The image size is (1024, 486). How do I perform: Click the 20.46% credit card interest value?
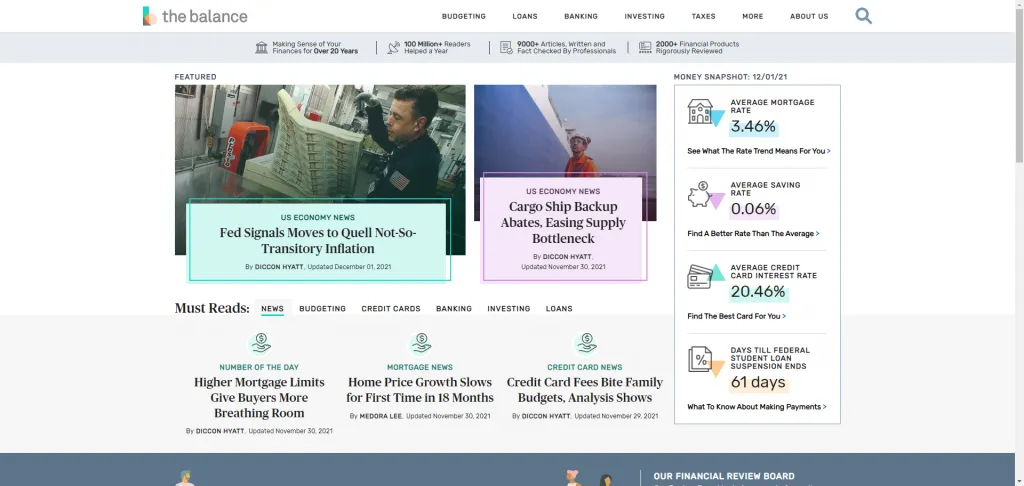(758, 292)
